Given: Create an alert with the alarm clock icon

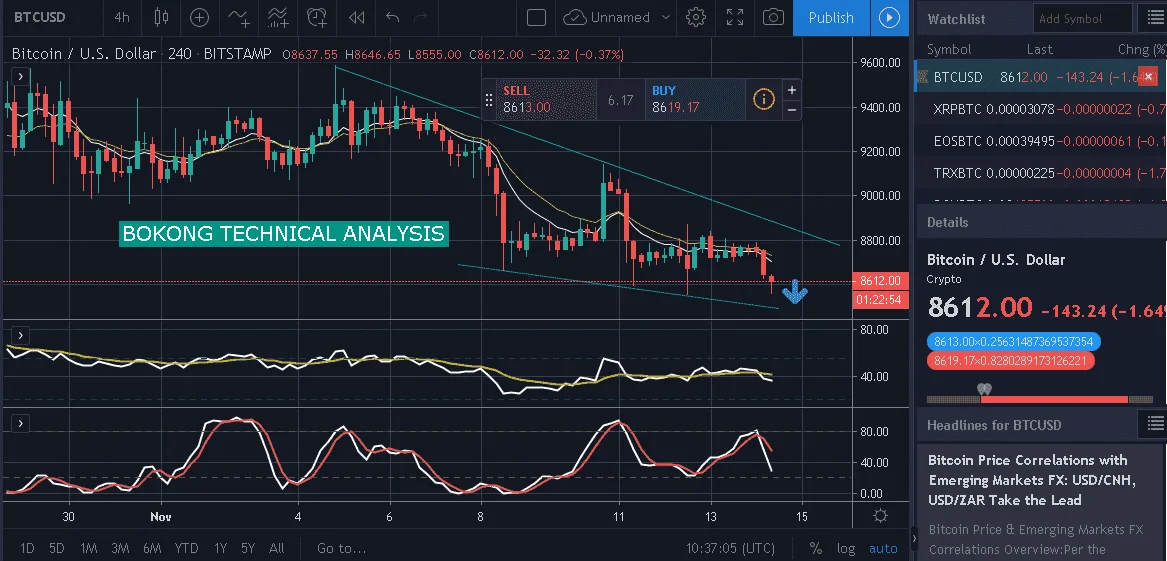Looking at the screenshot, I should click(317, 17).
